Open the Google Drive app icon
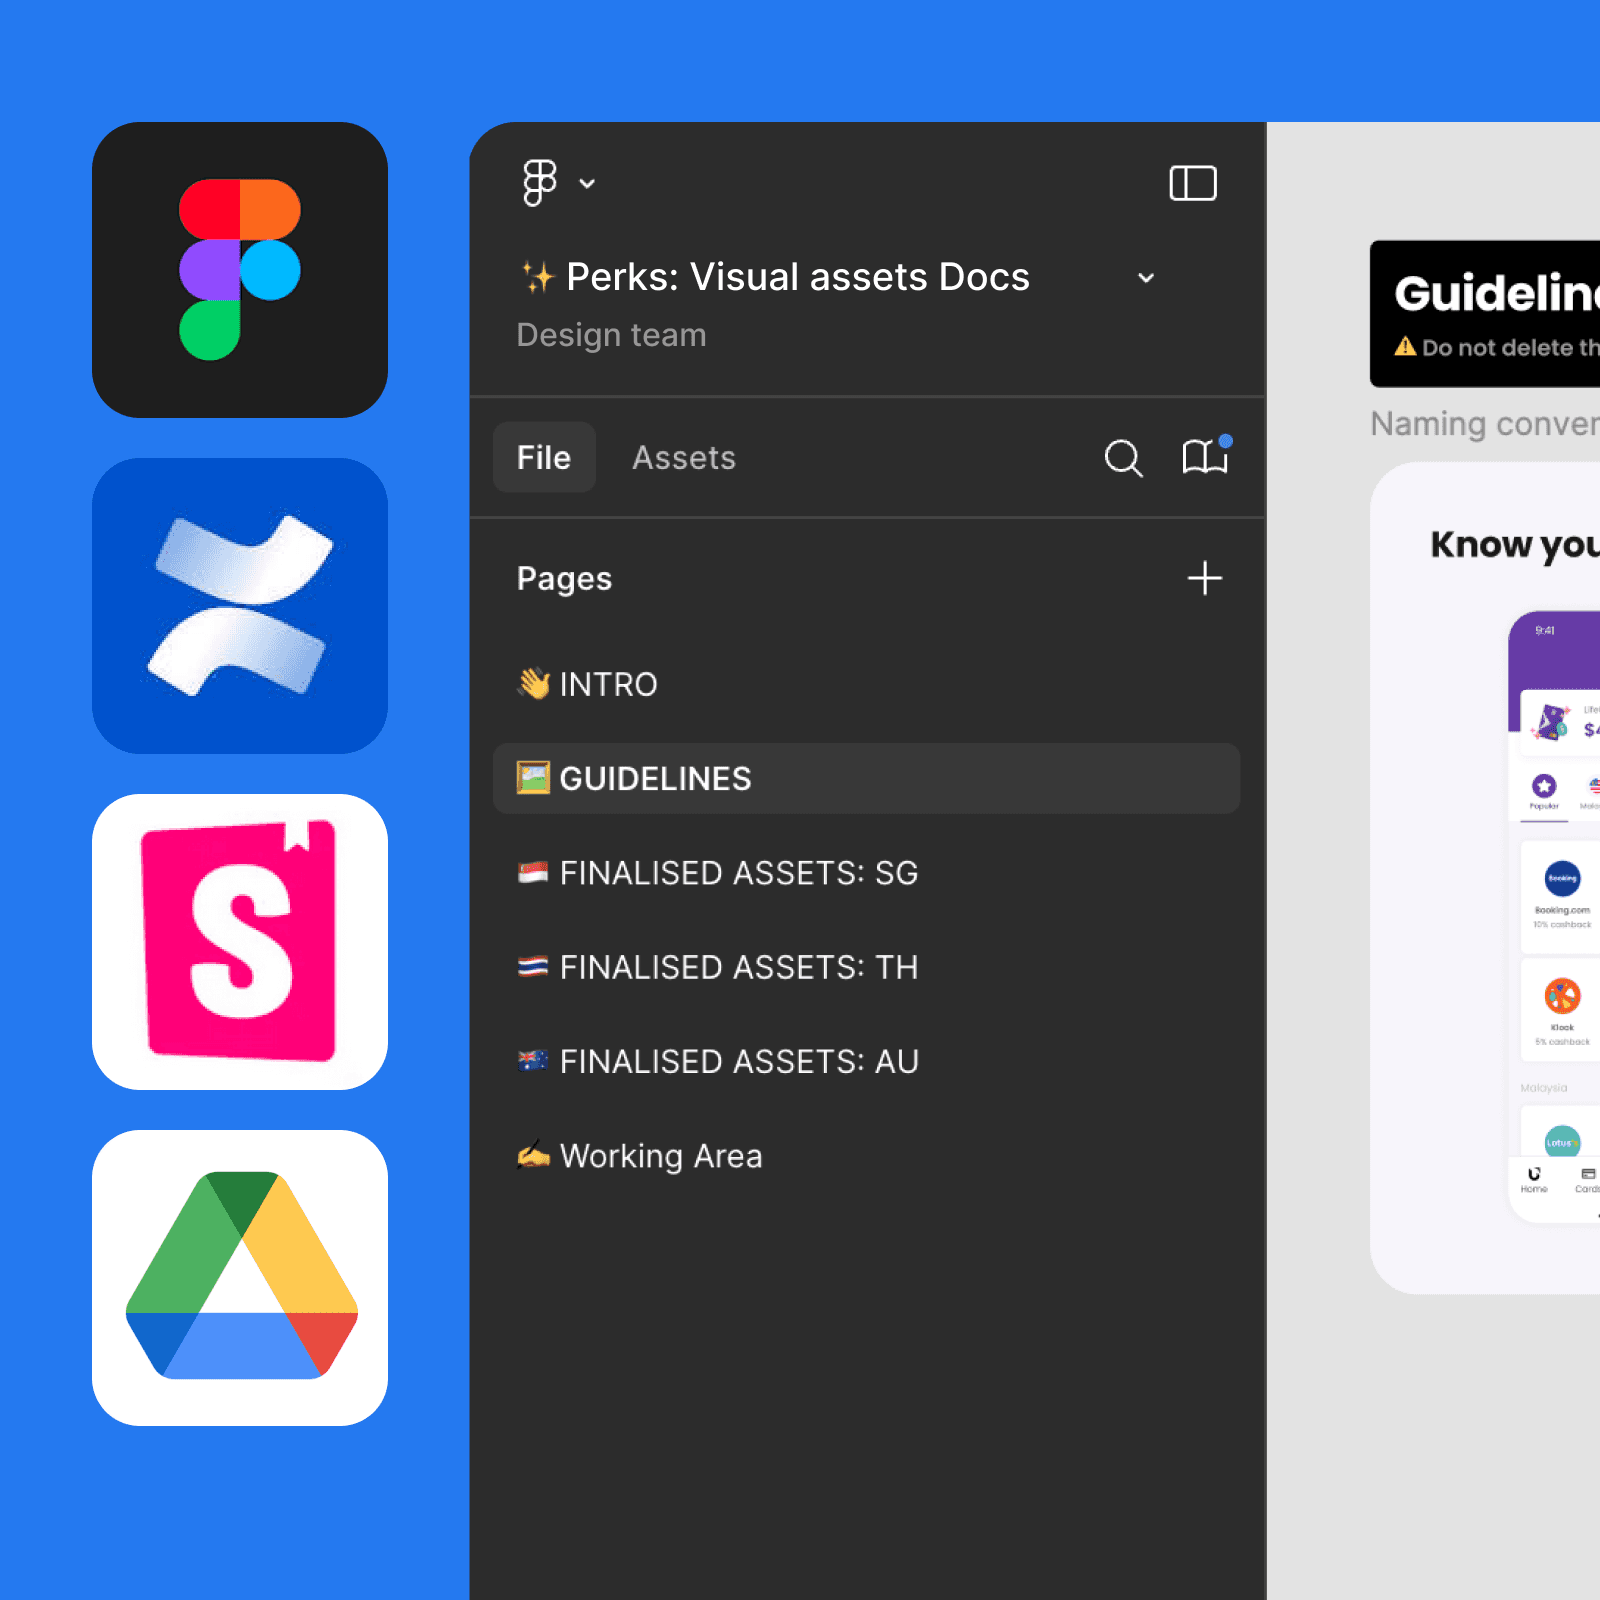Screen dimensions: 1600x1600 [240, 1278]
